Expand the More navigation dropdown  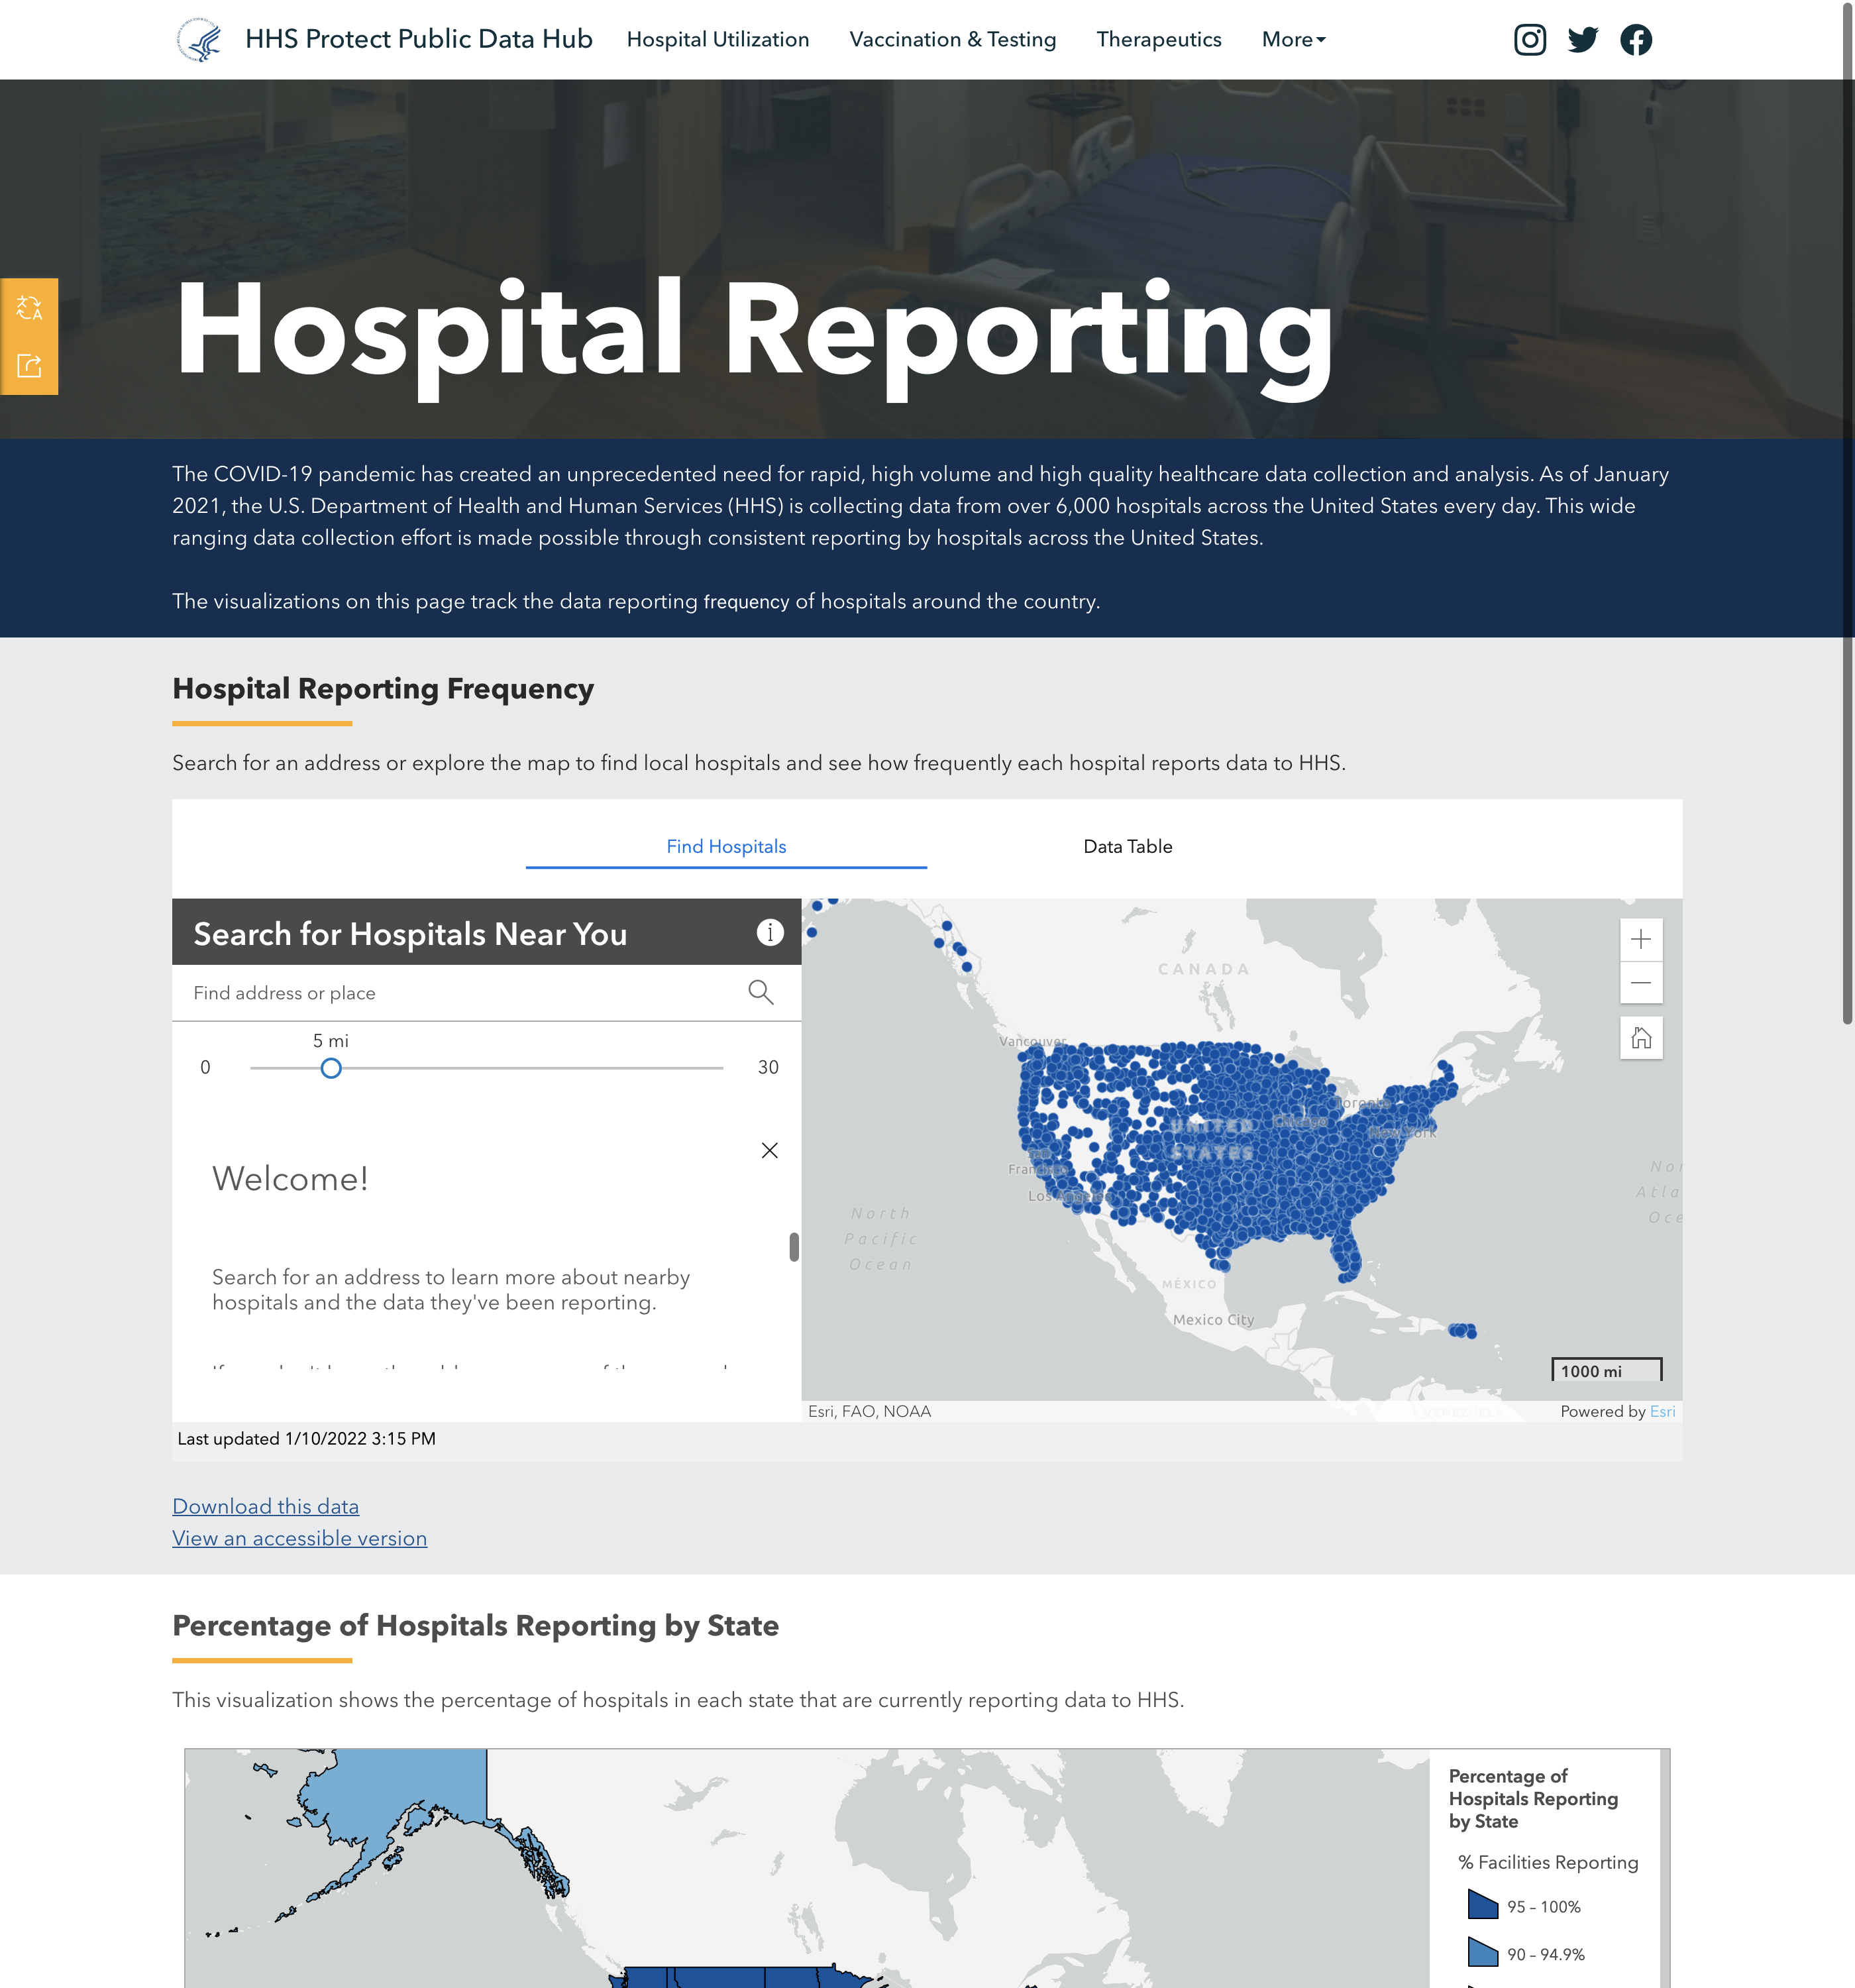click(x=1292, y=40)
